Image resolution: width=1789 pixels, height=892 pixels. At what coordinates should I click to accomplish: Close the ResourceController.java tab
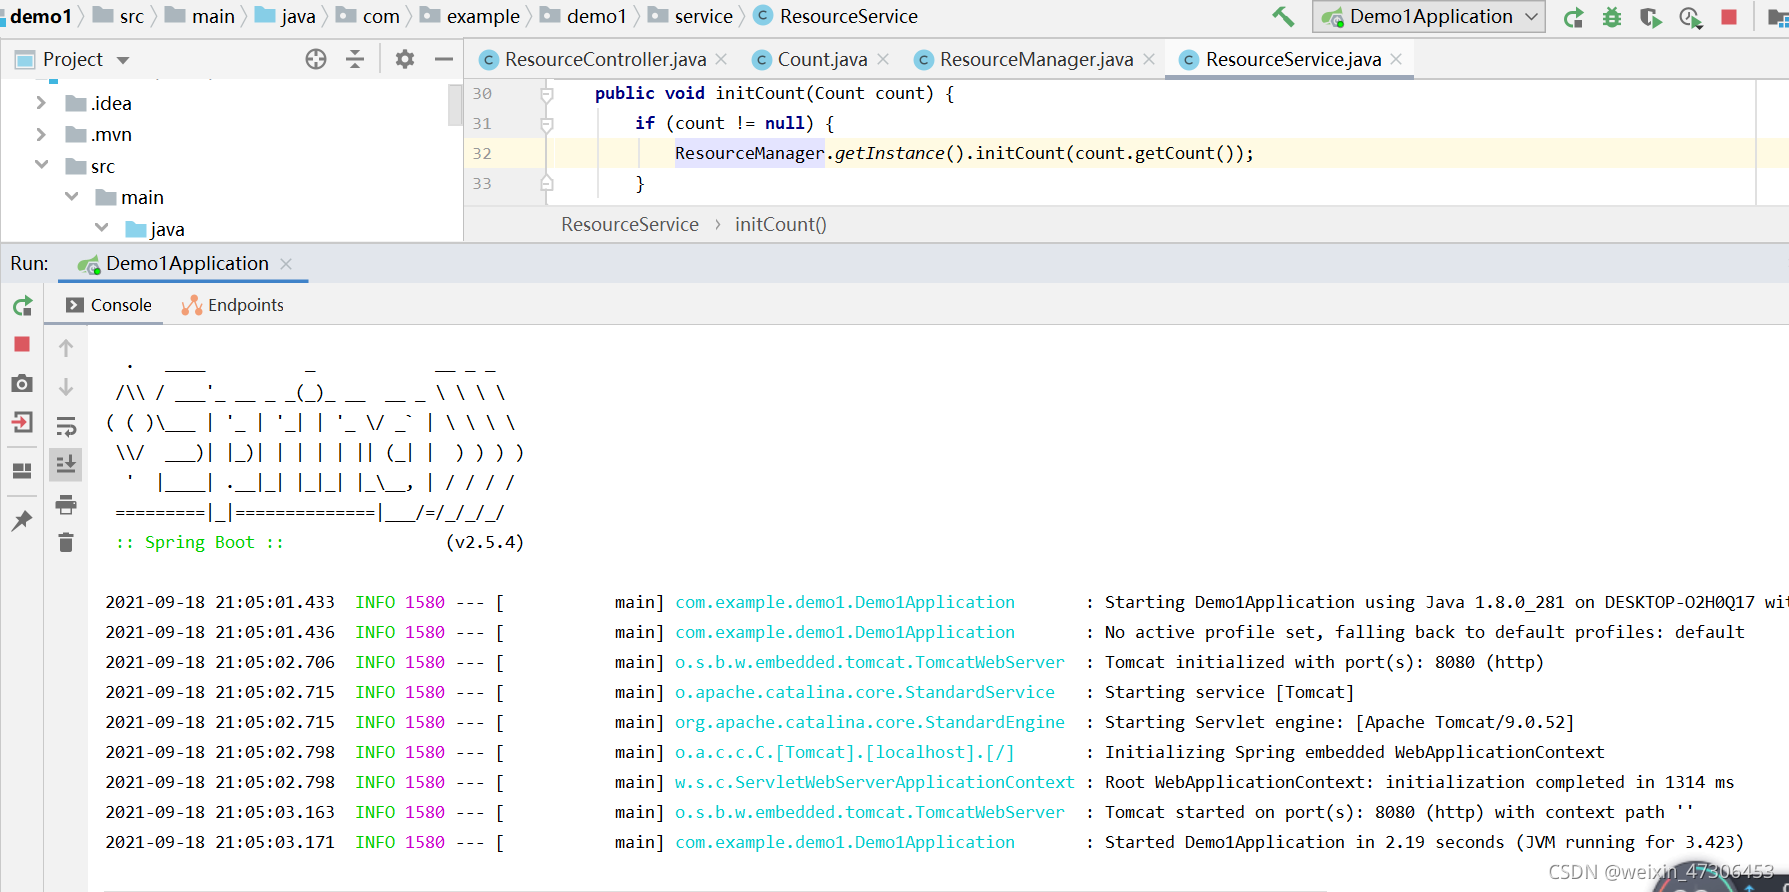[721, 60]
